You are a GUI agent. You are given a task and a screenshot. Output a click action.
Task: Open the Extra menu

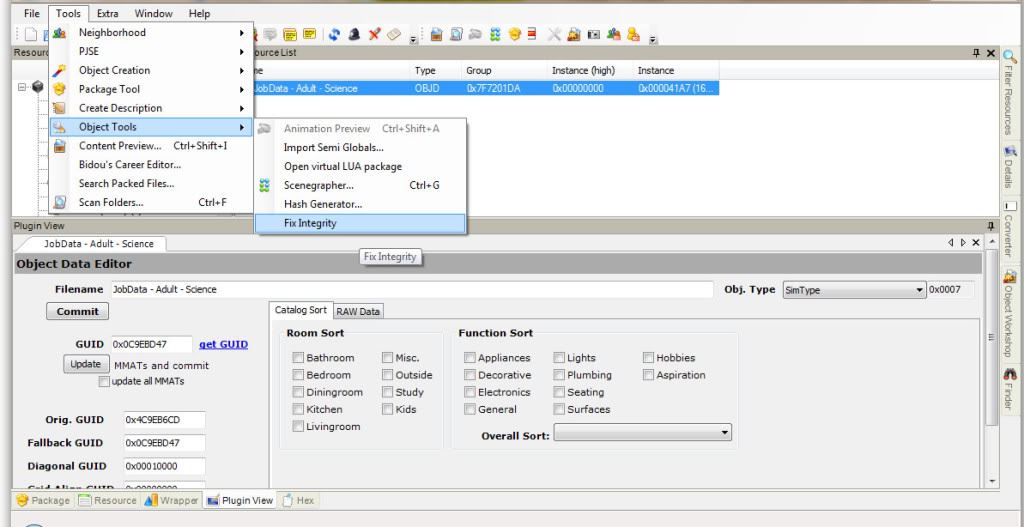107,14
